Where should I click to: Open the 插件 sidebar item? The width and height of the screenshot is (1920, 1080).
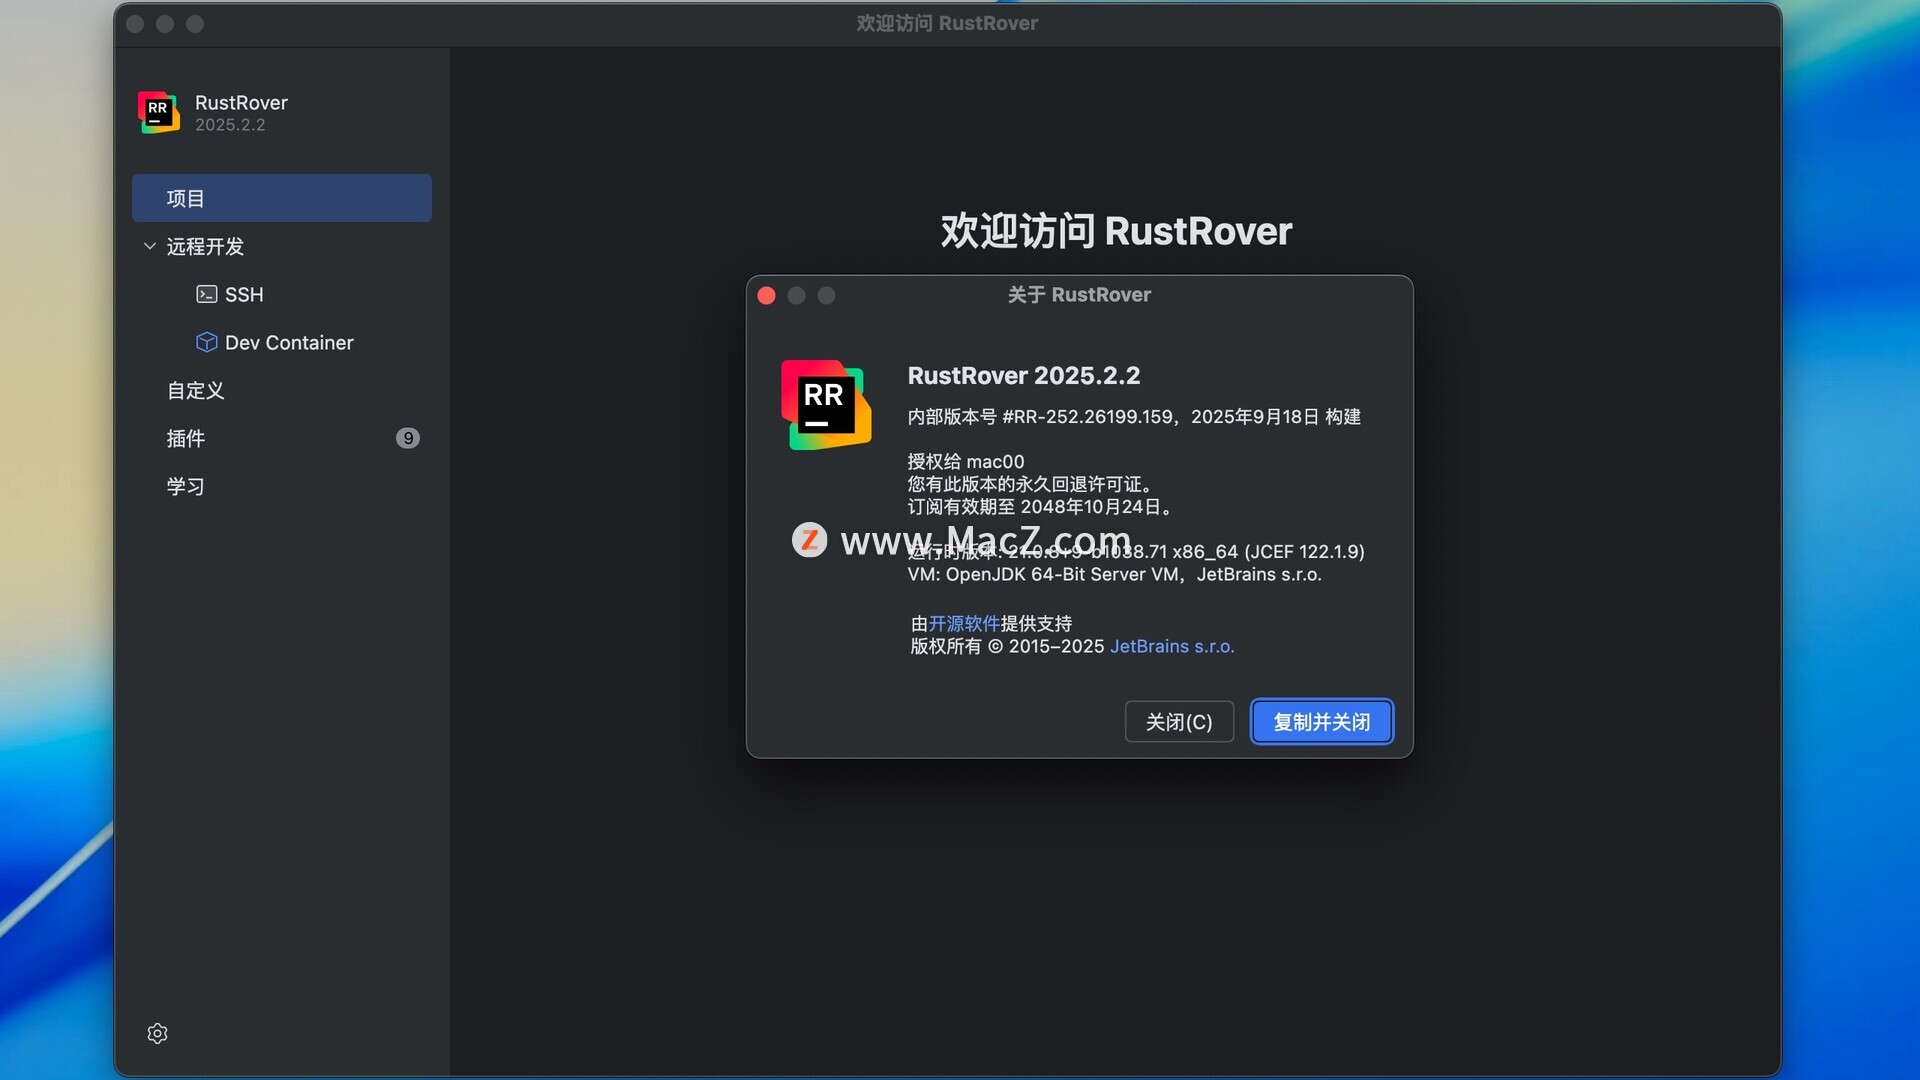[186, 438]
